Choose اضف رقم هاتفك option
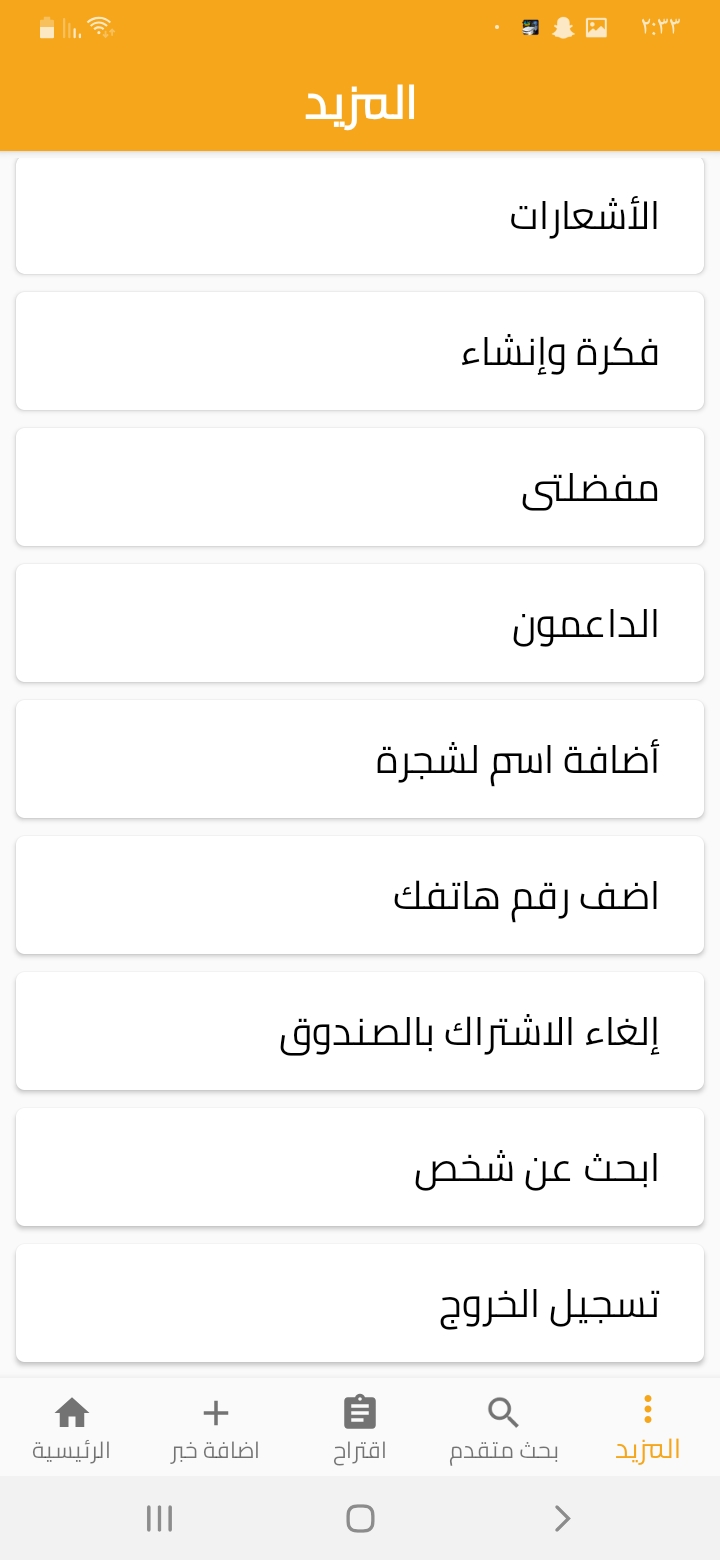 (360, 895)
